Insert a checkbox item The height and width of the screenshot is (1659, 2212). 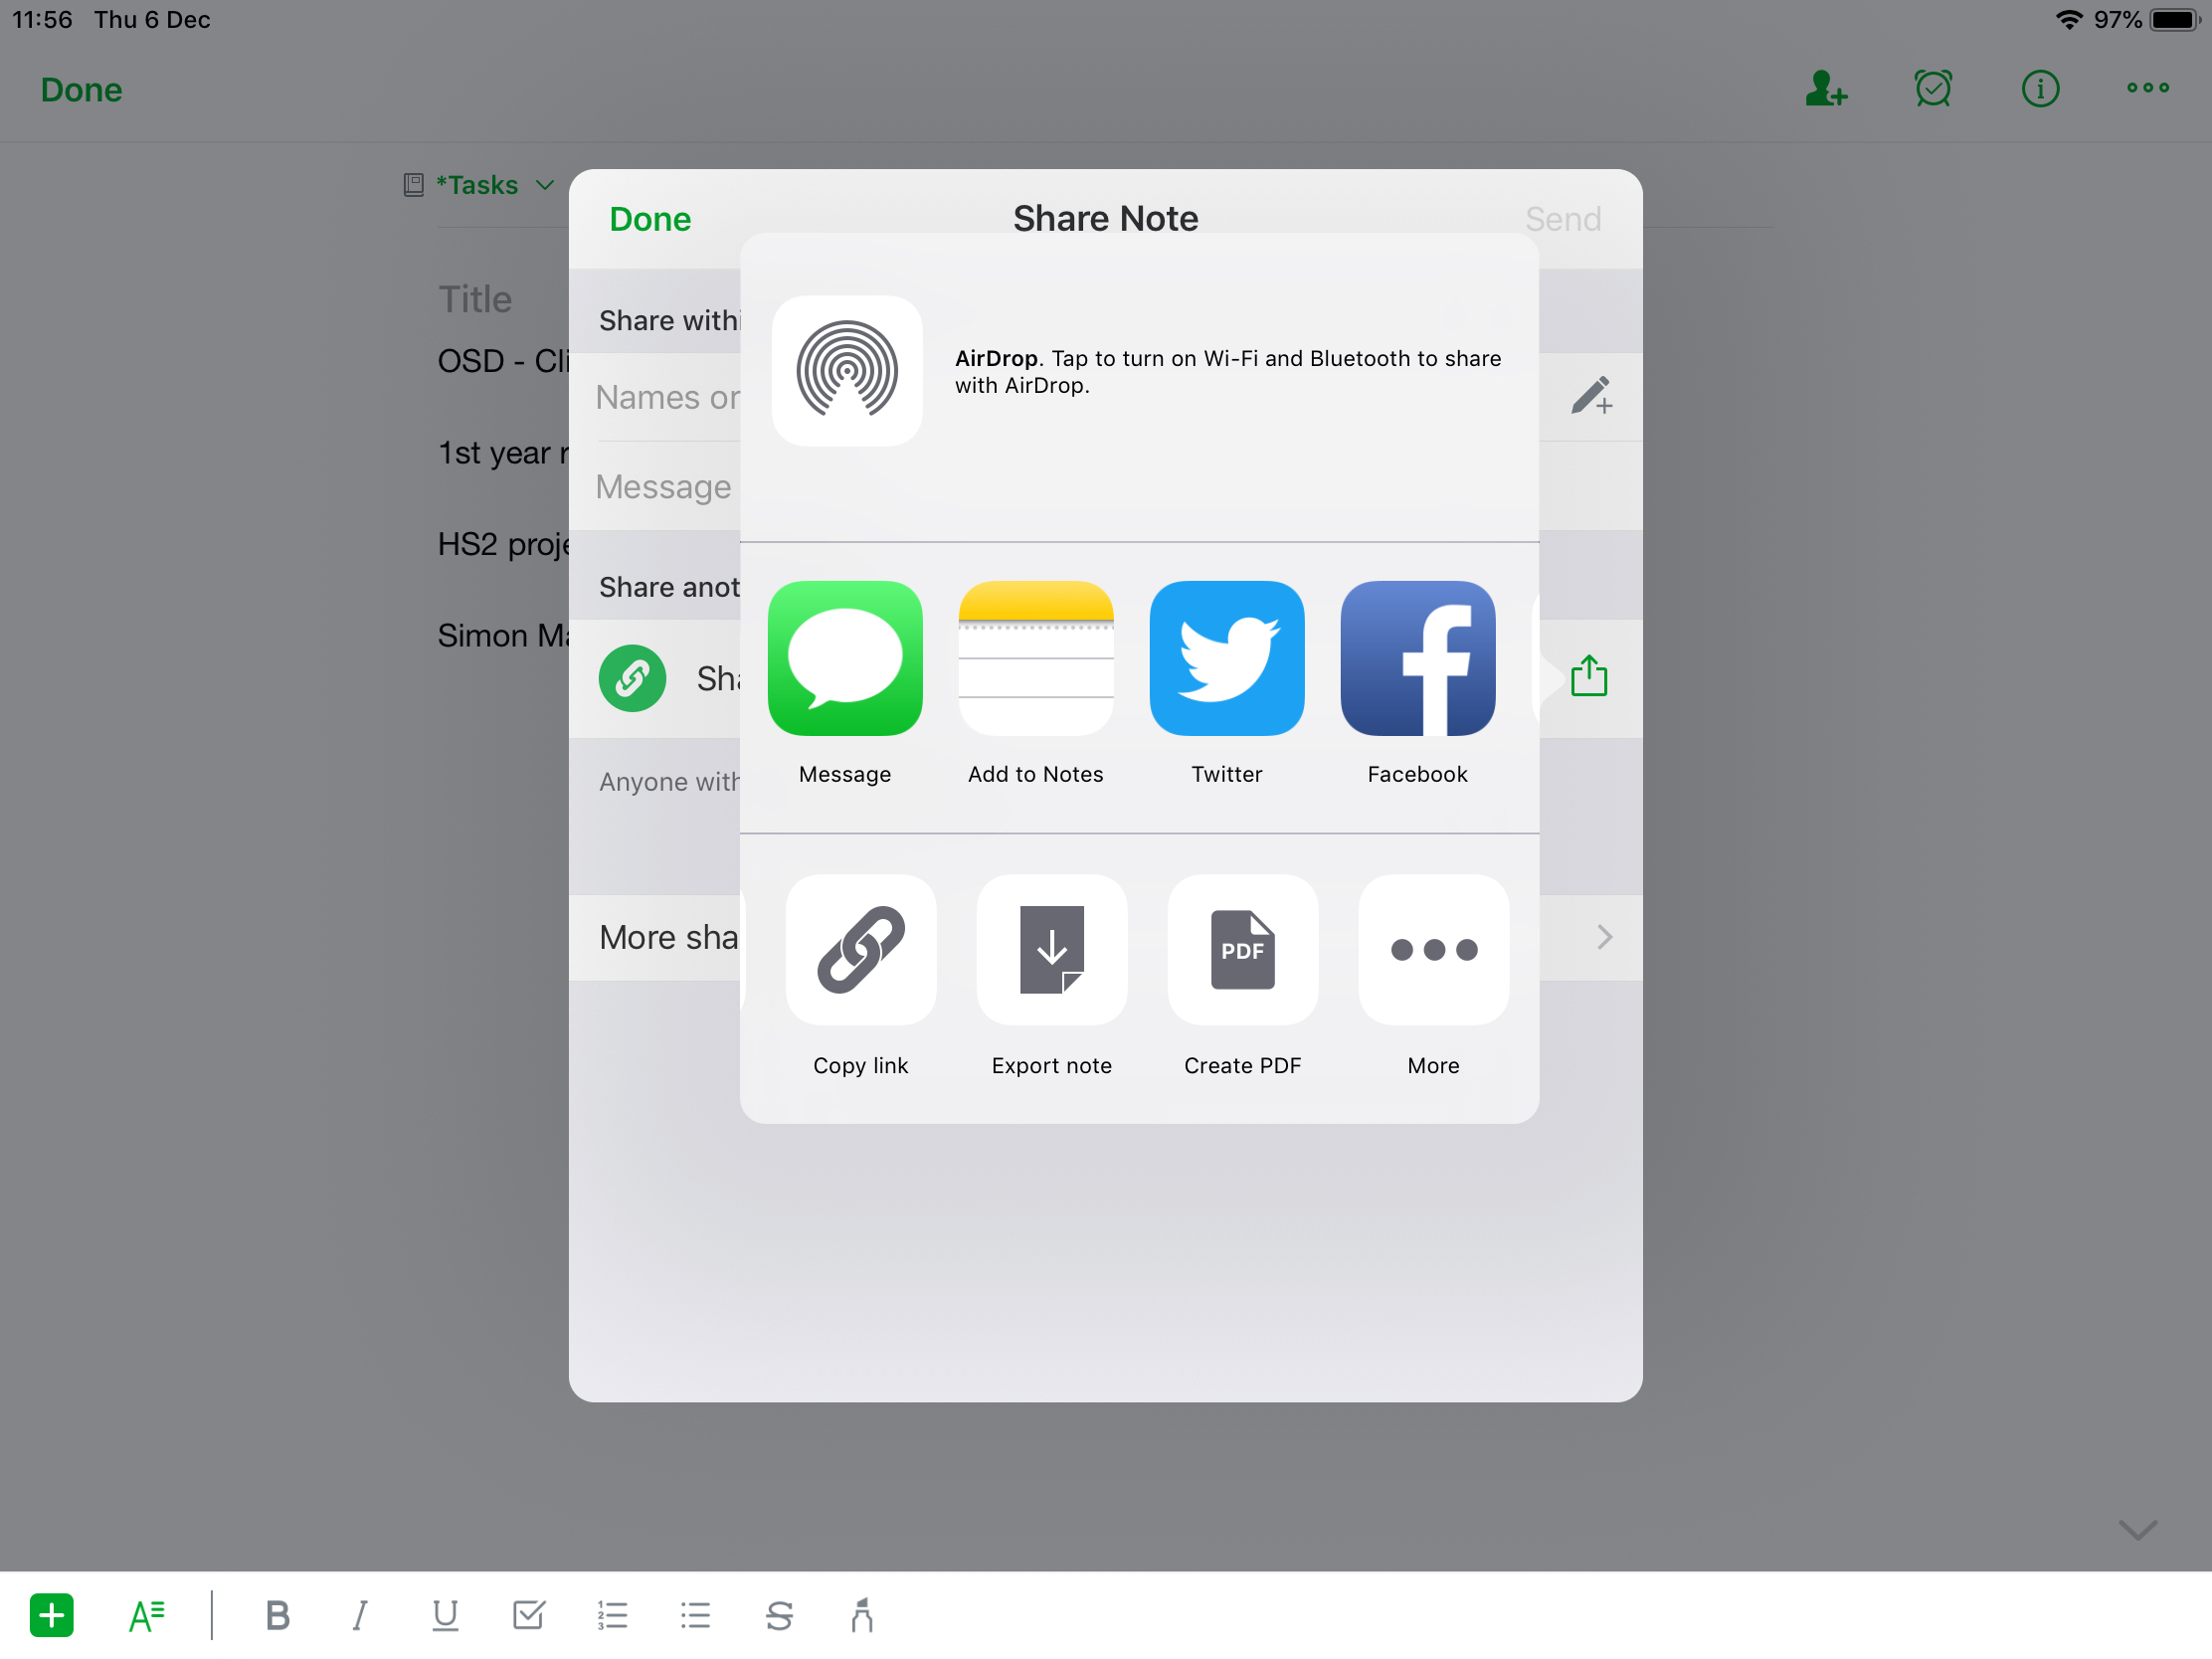pos(528,1615)
